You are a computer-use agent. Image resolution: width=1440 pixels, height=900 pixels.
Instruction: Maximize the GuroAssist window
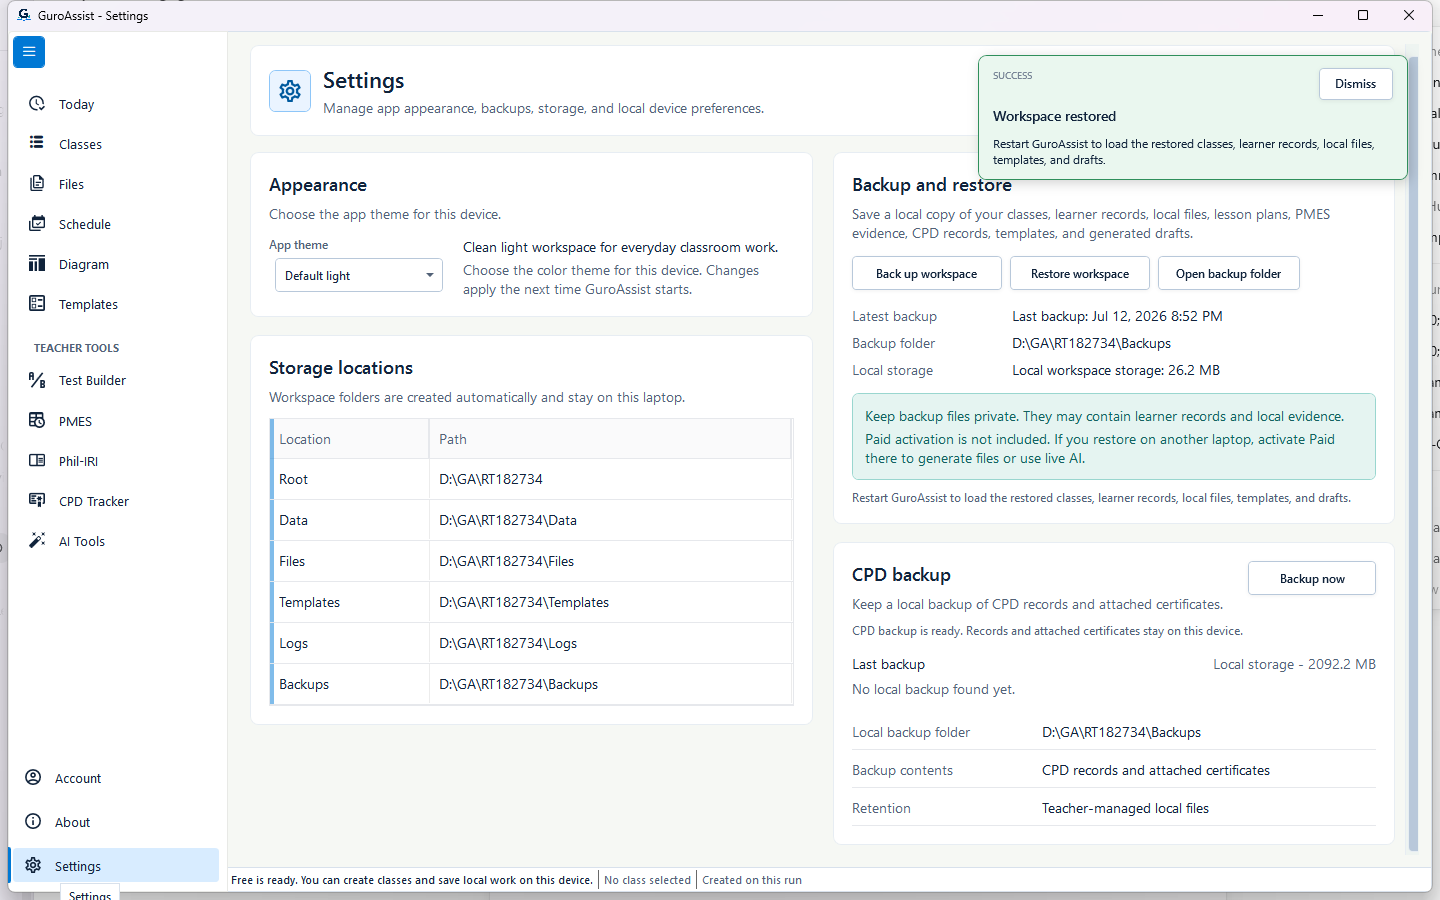1363,15
